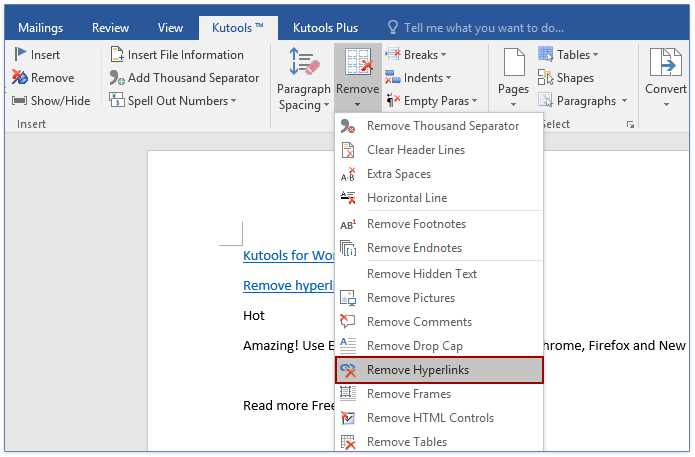Click the large Remove ribbon icon
Image resolution: width=695 pixels, height=457 pixels.
pyautogui.click(x=358, y=62)
